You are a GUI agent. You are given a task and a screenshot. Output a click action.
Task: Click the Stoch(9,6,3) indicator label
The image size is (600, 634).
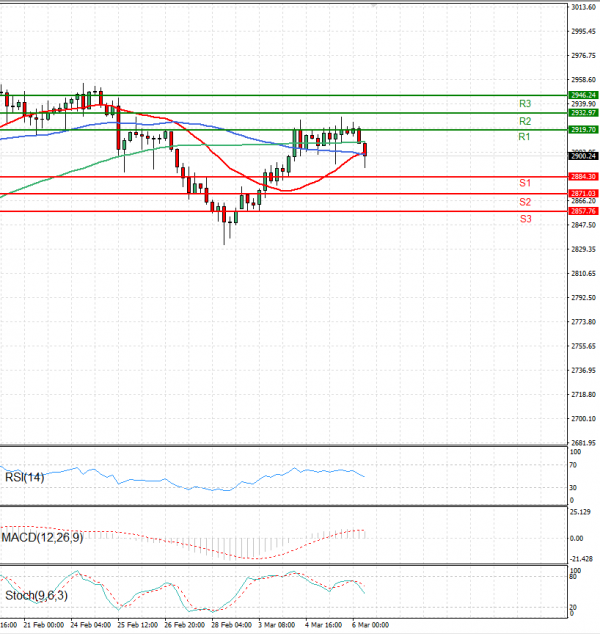pyautogui.click(x=35, y=596)
